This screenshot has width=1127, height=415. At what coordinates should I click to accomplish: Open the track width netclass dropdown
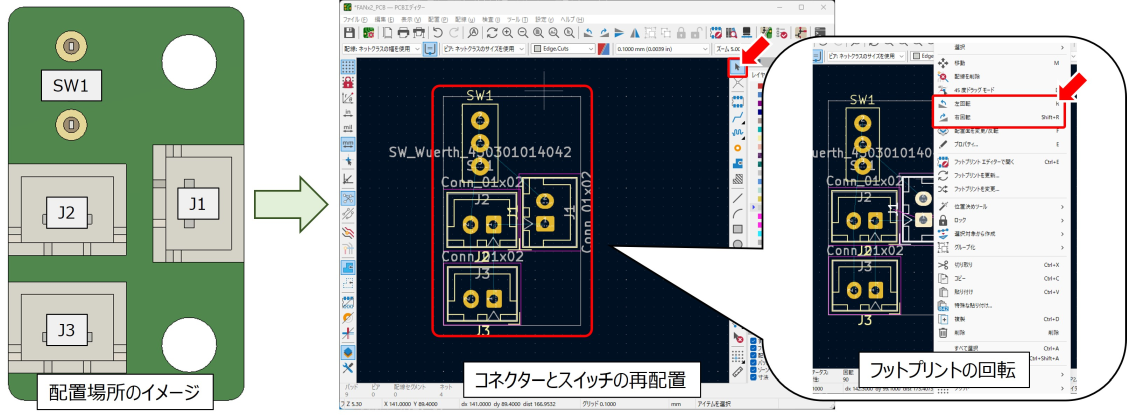click(380, 48)
